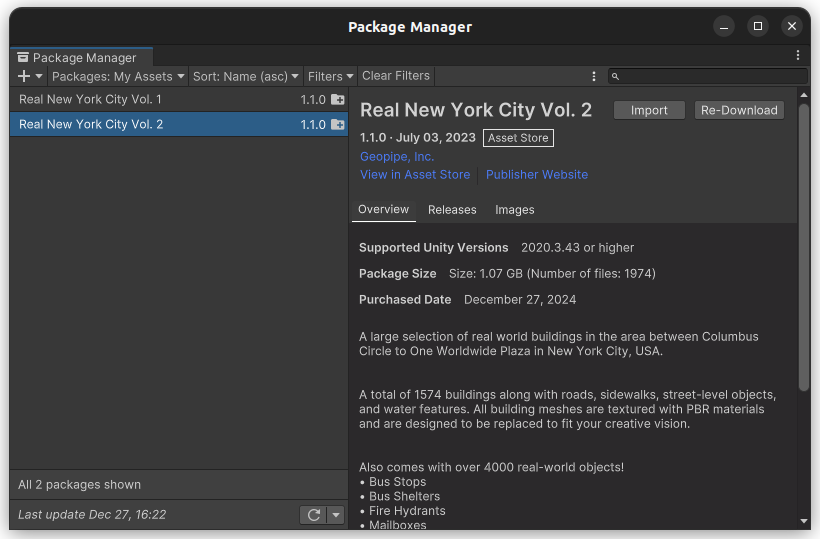Click the import icon on Vol. 2 row
The width and height of the screenshot is (820, 539).
coord(338,124)
